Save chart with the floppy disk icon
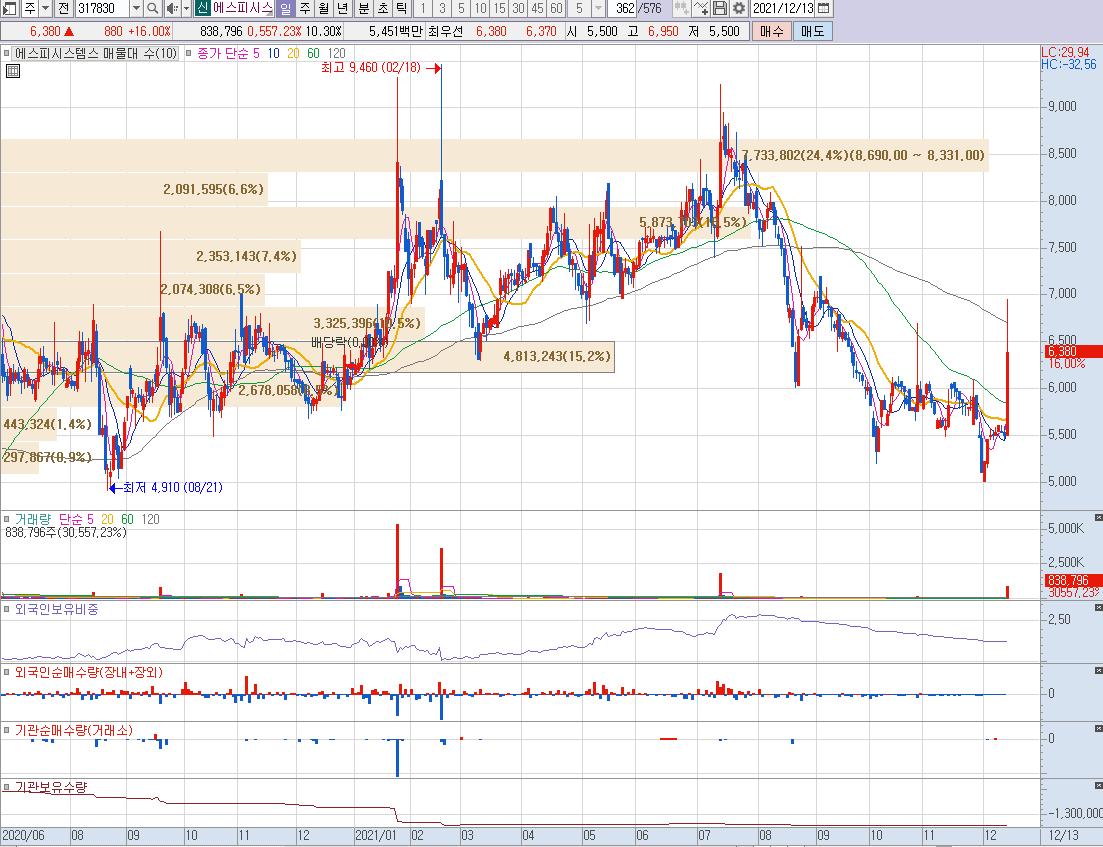Viewport: 1103px width, 847px height. [720, 8]
